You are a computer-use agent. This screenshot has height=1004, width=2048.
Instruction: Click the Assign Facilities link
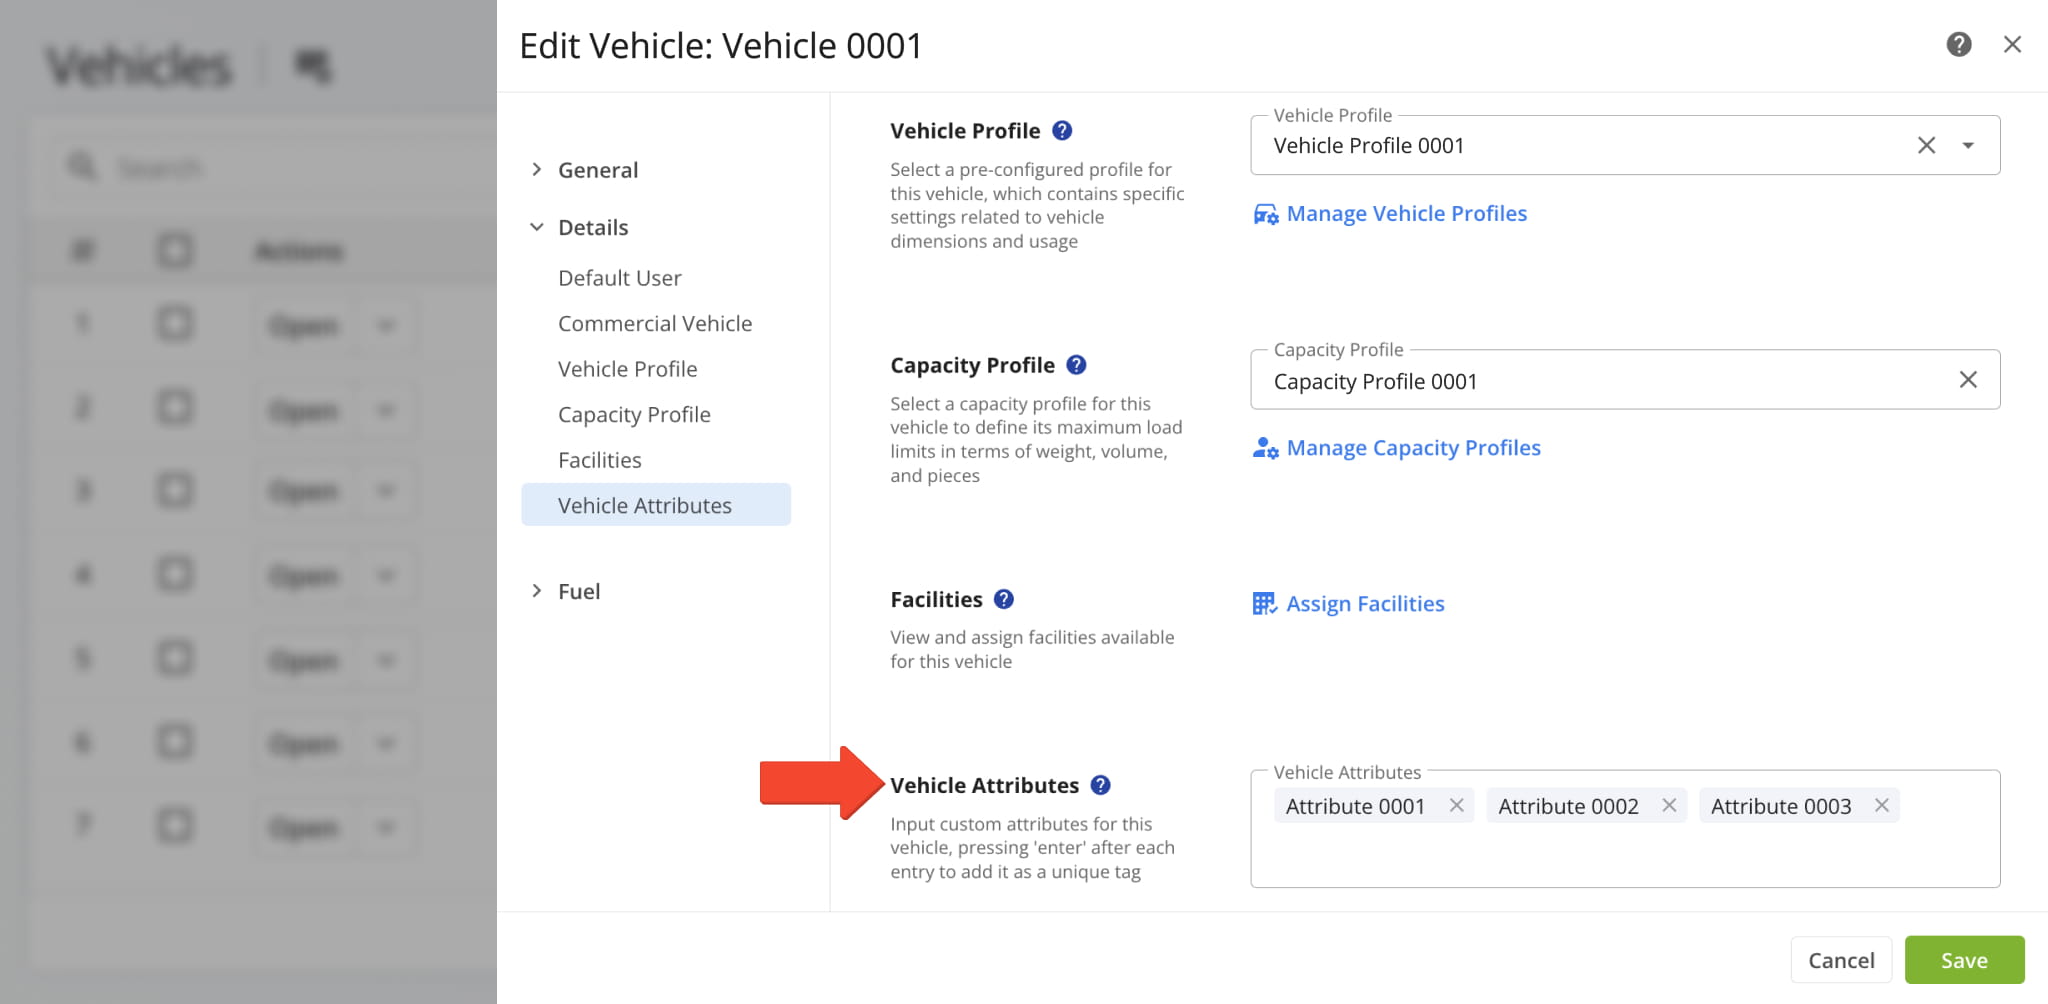point(1364,604)
